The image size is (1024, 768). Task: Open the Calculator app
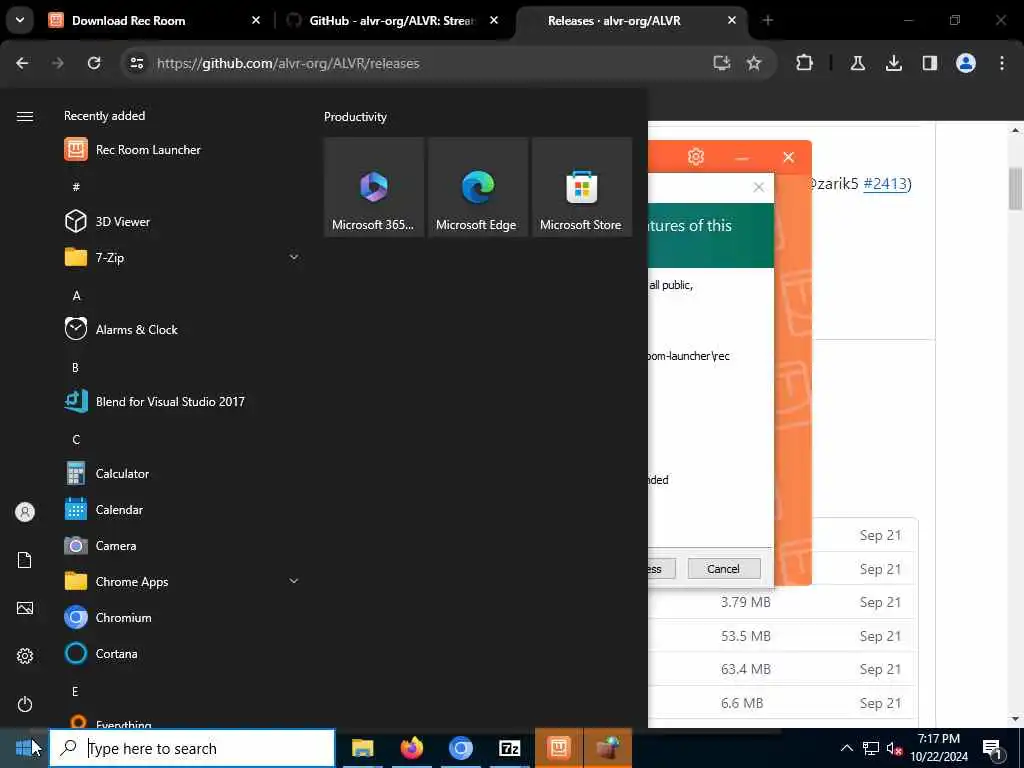[107, 473]
